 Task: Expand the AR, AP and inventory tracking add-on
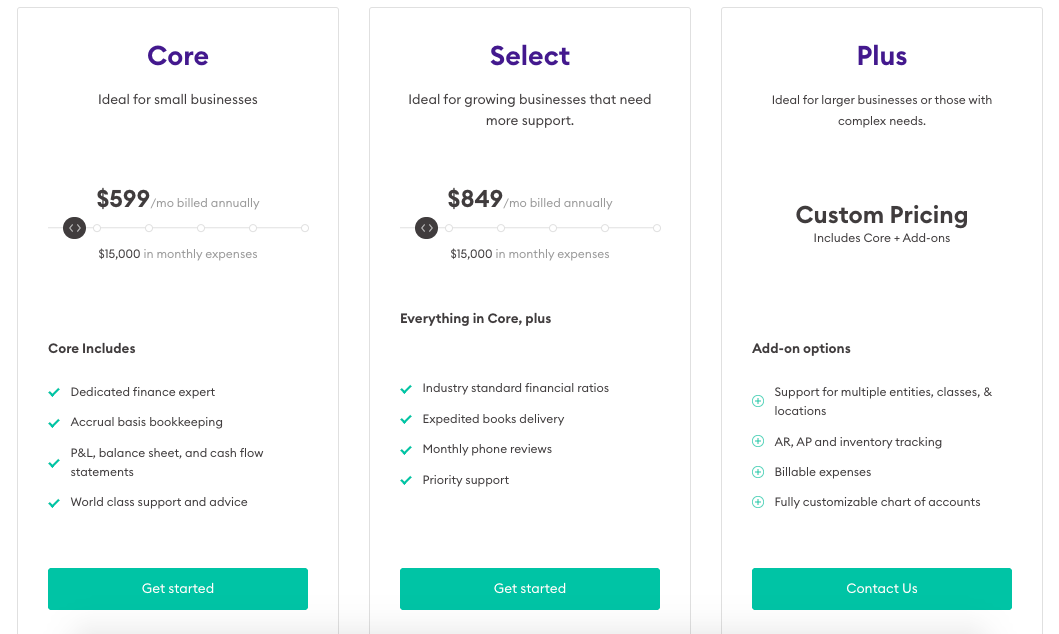coord(758,442)
